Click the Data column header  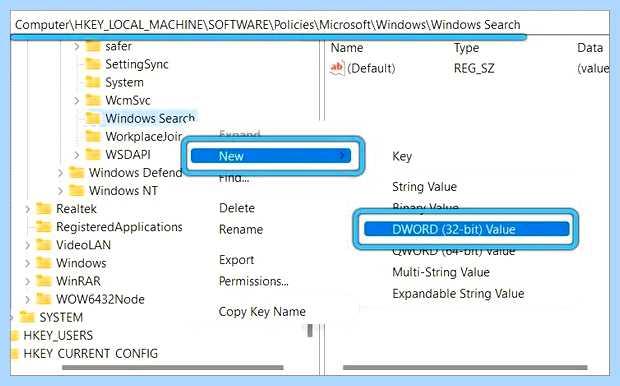click(x=590, y=48)
